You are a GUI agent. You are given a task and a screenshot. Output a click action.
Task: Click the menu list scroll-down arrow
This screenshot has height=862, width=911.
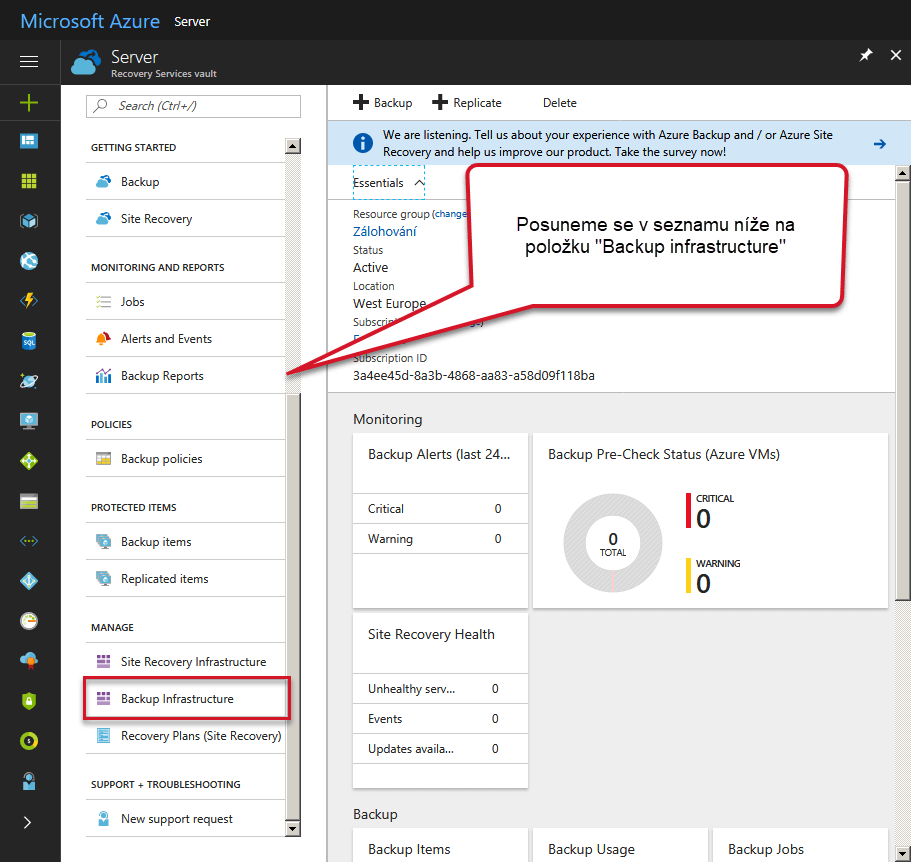click(293, 828)
